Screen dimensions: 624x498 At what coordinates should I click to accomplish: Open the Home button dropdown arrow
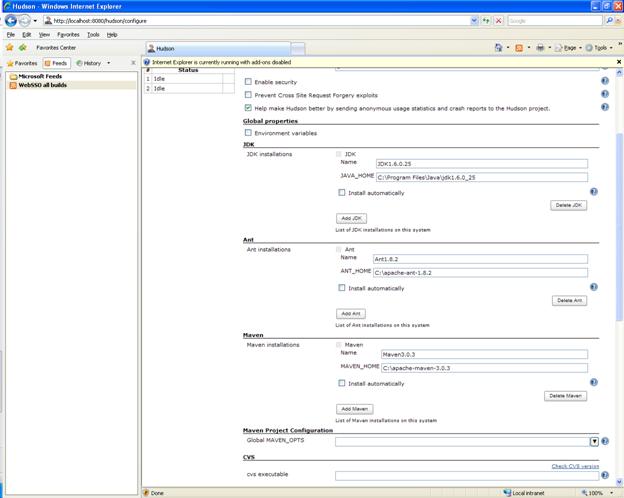508,48
